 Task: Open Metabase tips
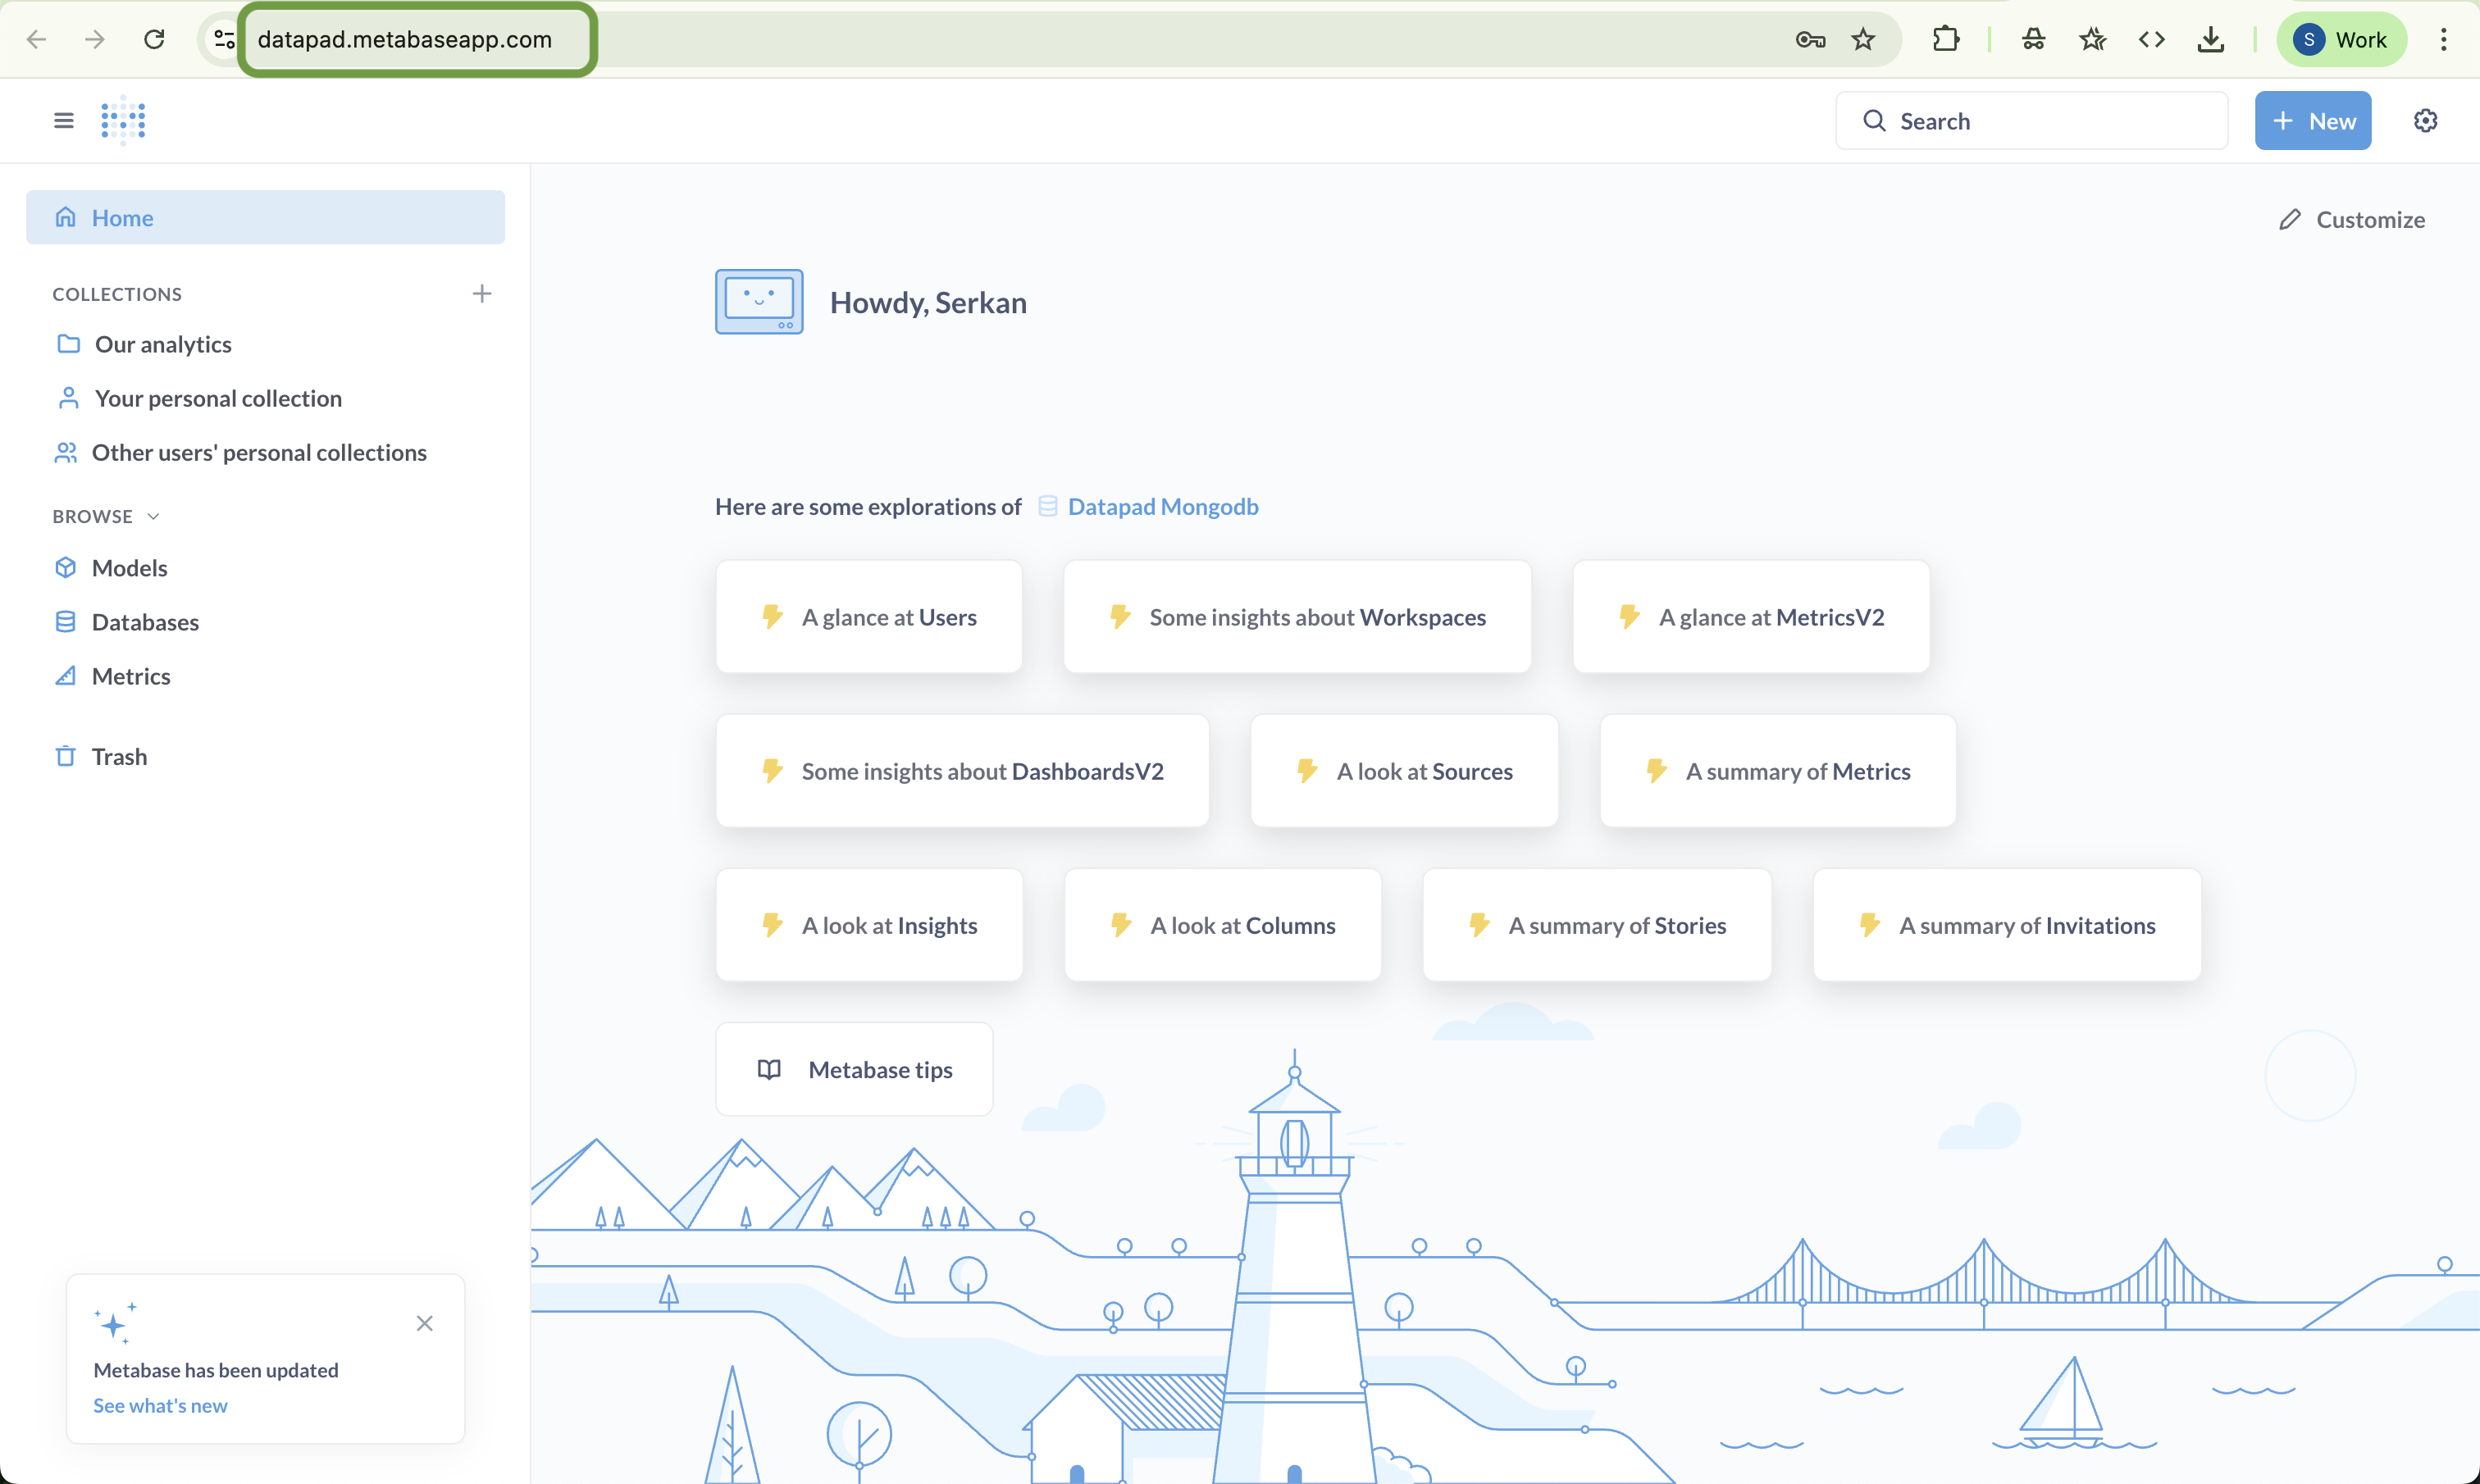pyautogui.click(x=854, y=1069)
